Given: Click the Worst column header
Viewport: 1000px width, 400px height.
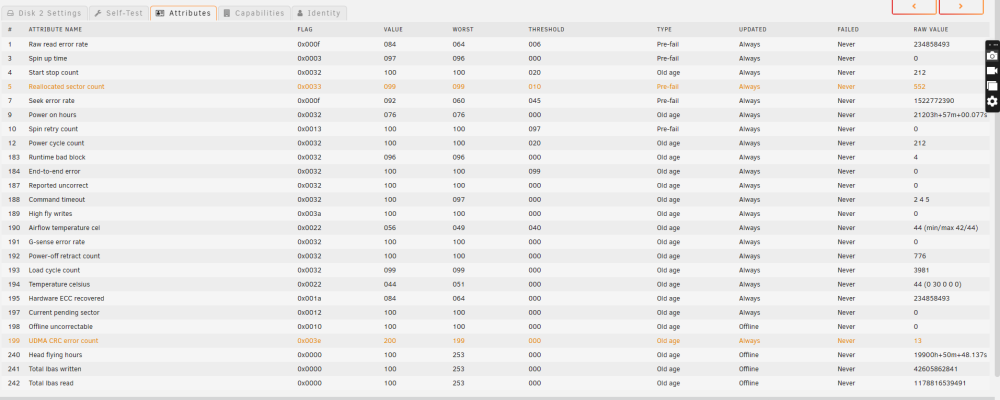Looking at the screenshot, I should [462, 30].
